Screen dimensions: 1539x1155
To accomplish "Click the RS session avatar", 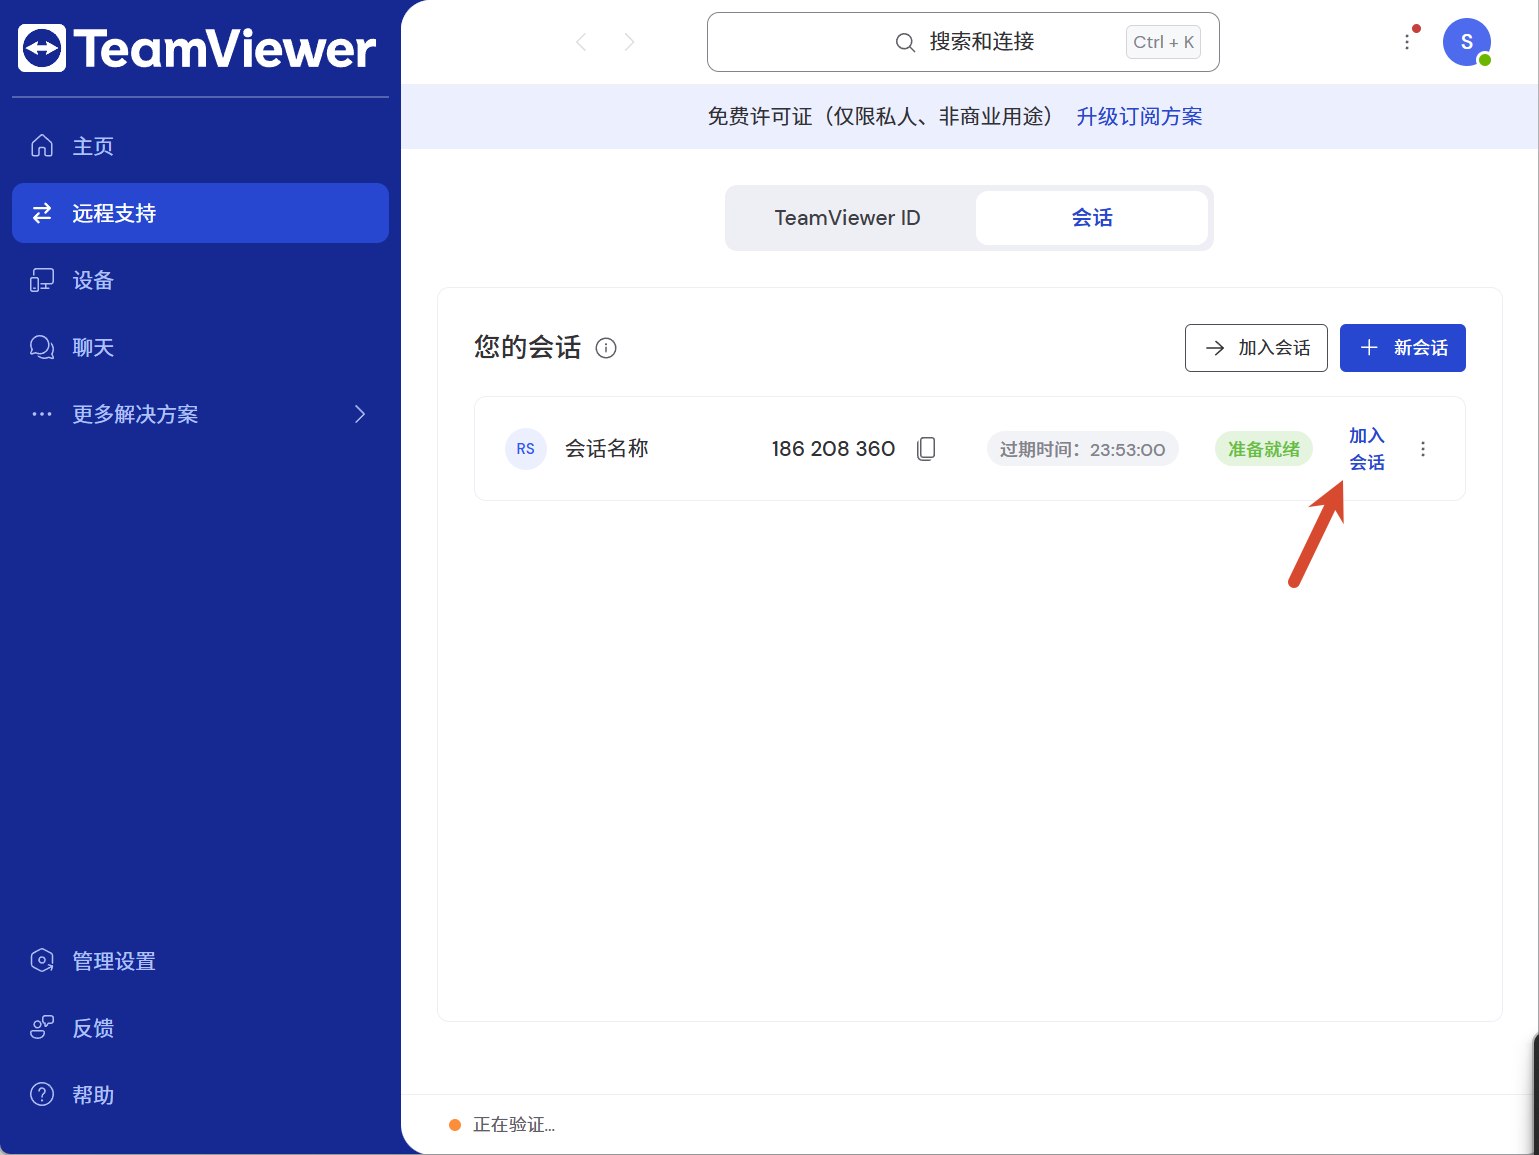I will (526, 449).
